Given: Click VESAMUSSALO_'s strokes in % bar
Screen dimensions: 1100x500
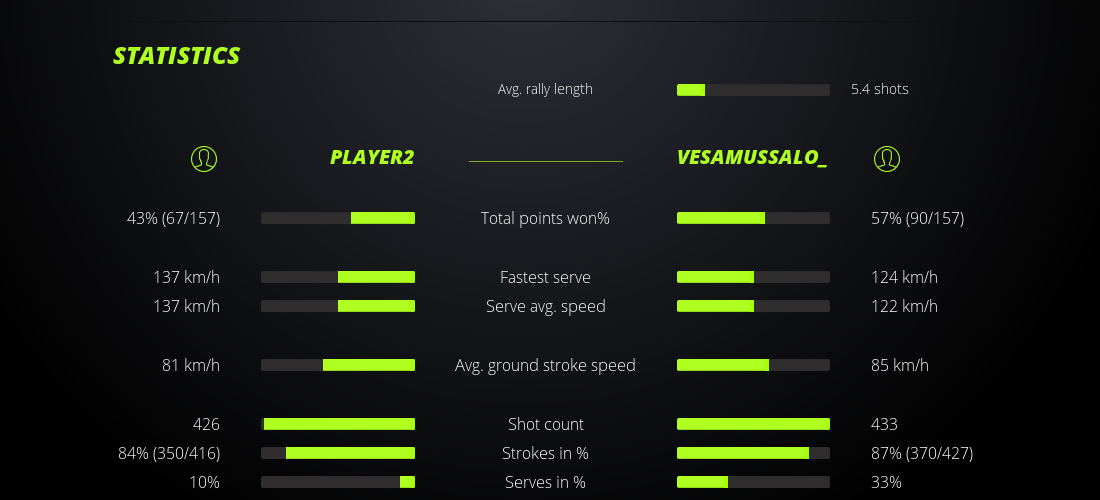Looking at the screenshot, I should click(753, 453).
